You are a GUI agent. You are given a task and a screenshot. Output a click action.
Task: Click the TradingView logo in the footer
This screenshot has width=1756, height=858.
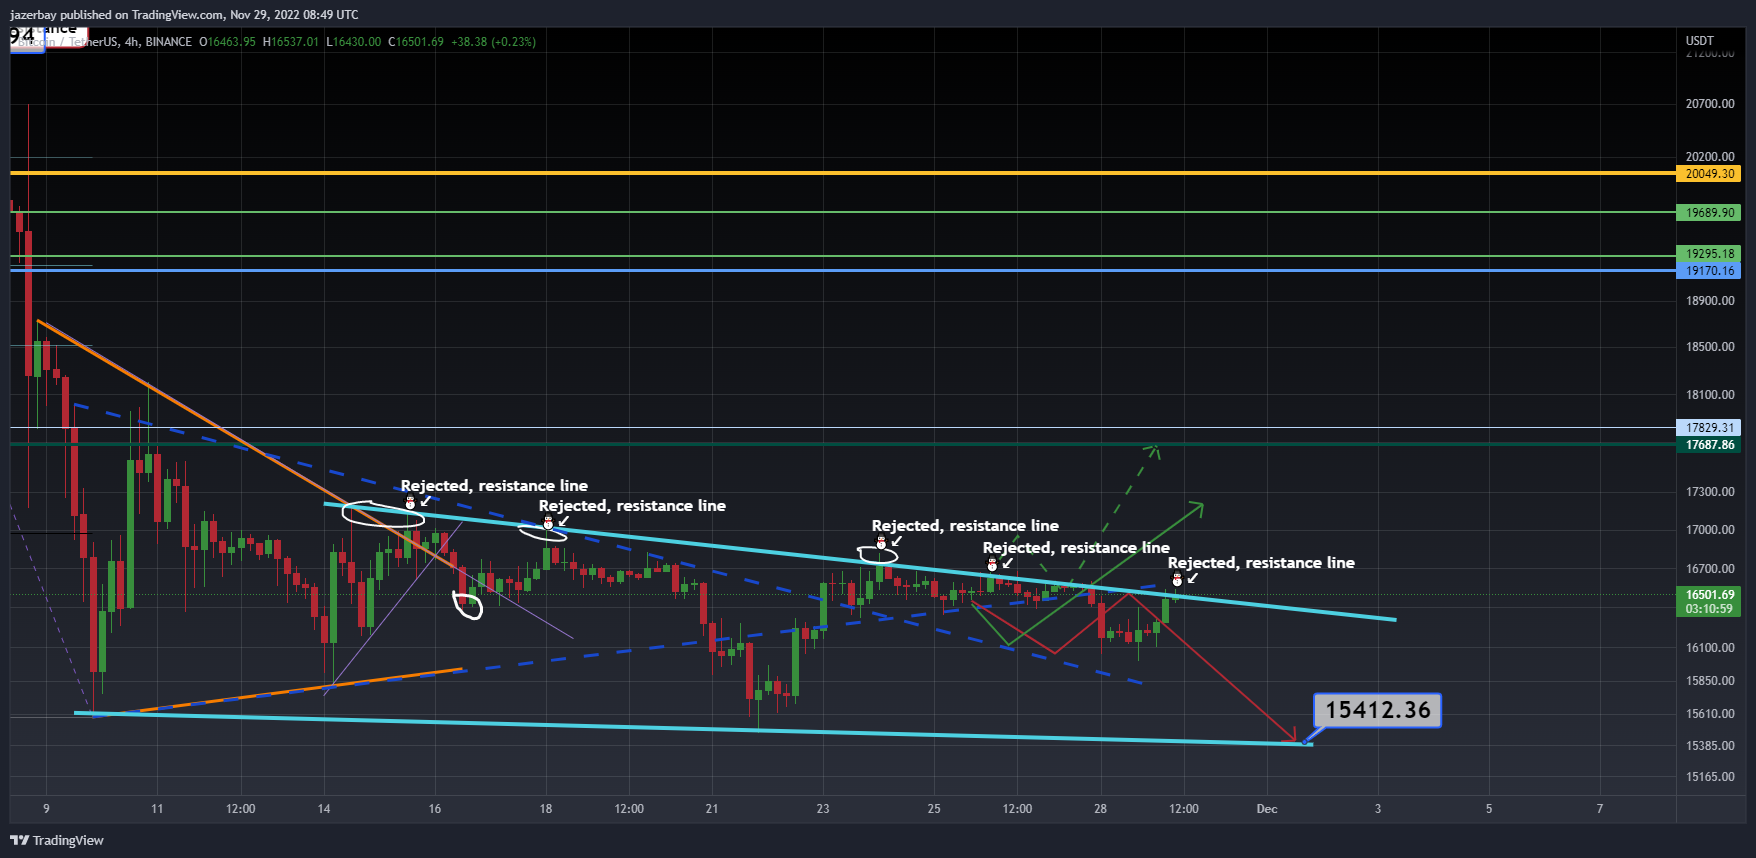click(57, 840)
